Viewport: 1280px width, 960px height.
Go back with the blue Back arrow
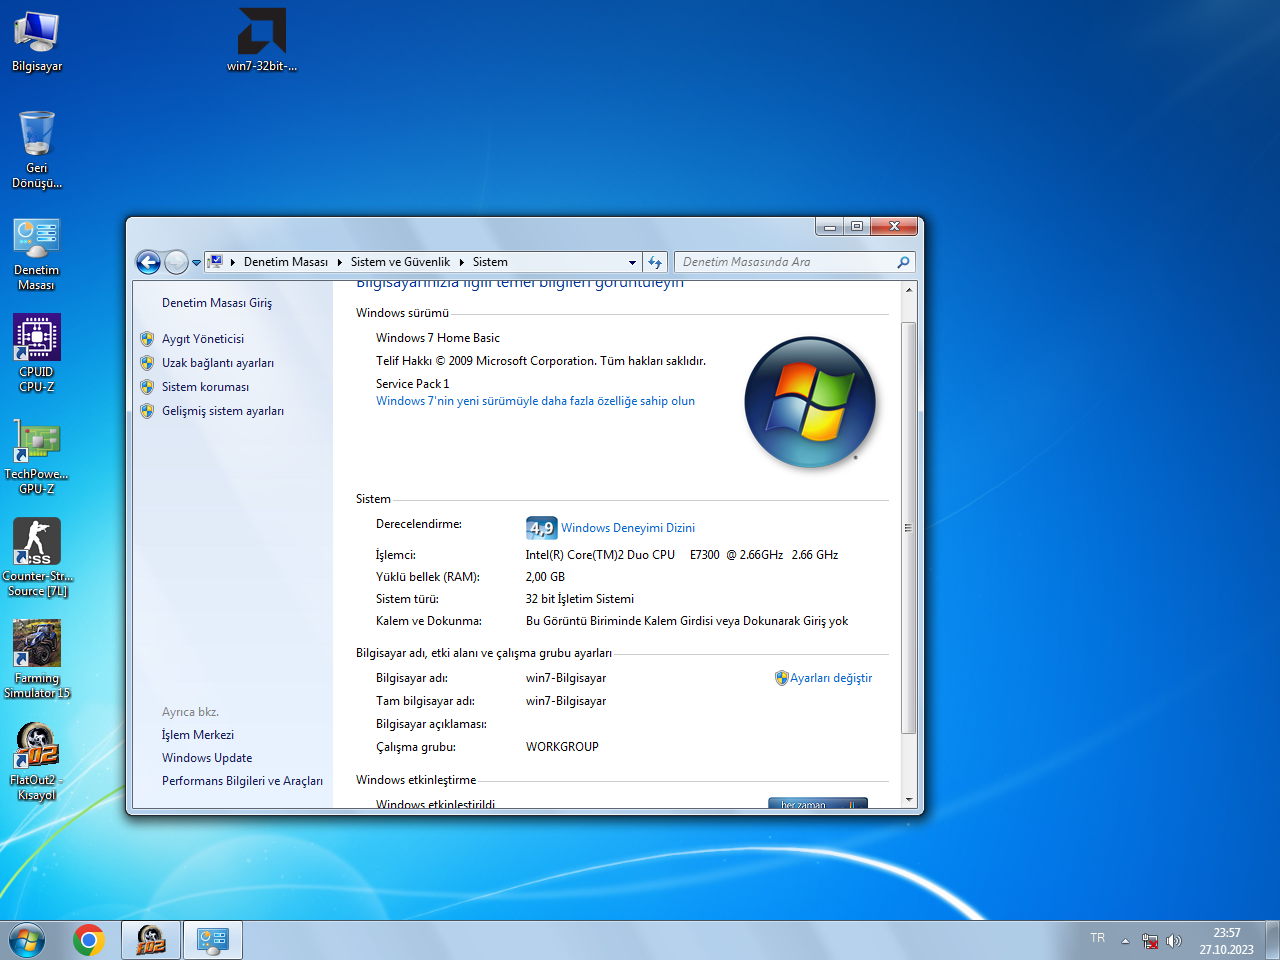148,262
